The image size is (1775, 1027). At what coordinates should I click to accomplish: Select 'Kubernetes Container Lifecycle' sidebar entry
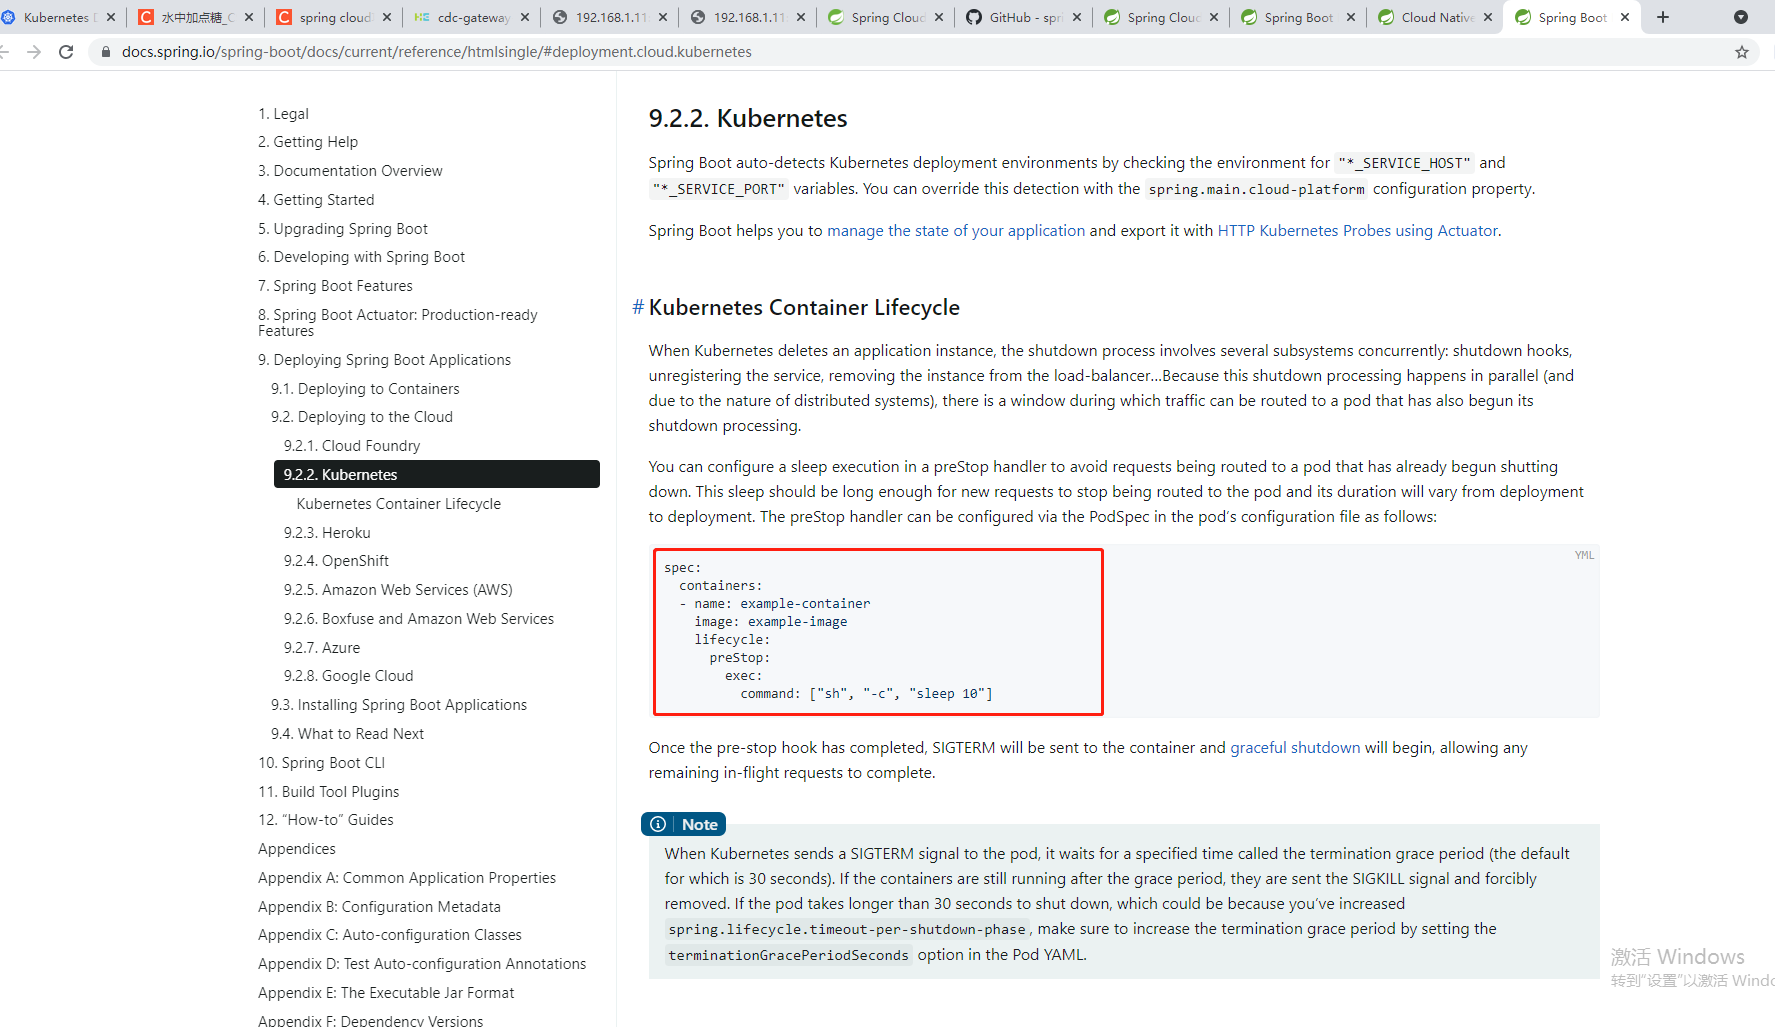coord(399,504)
